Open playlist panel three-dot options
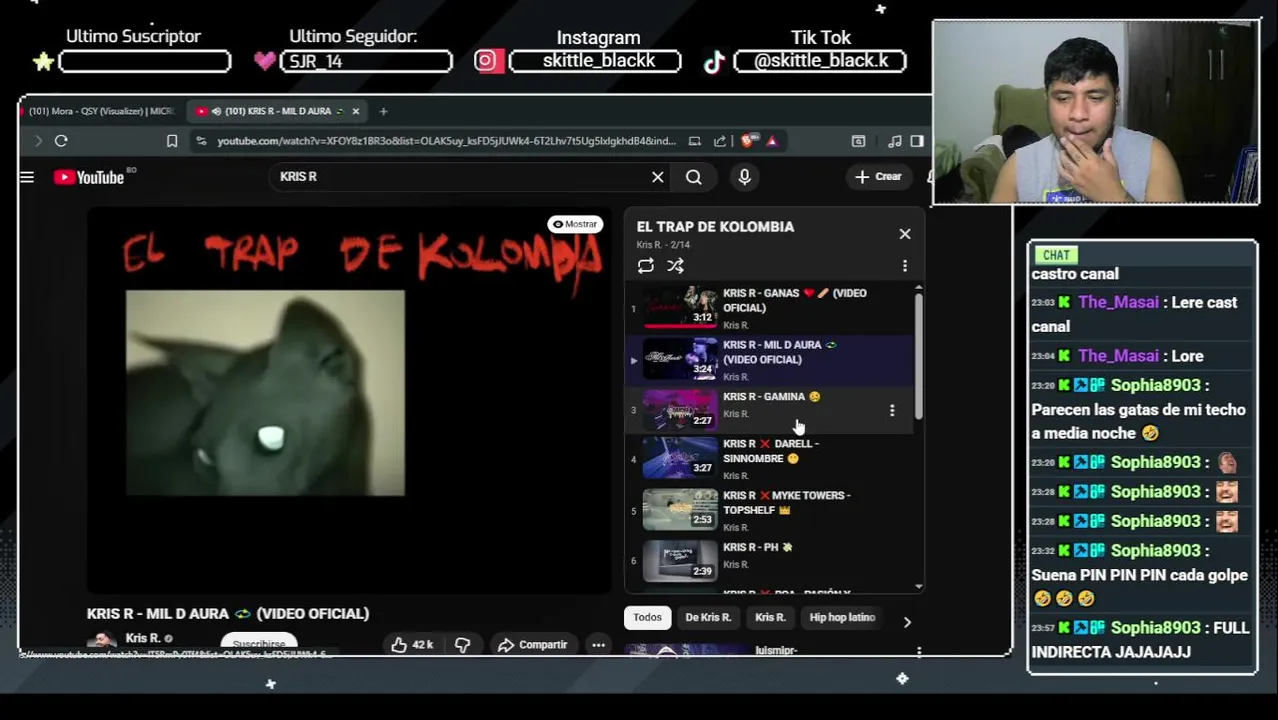The width and height of the screenshot is (1278, 720). (904, 266)
